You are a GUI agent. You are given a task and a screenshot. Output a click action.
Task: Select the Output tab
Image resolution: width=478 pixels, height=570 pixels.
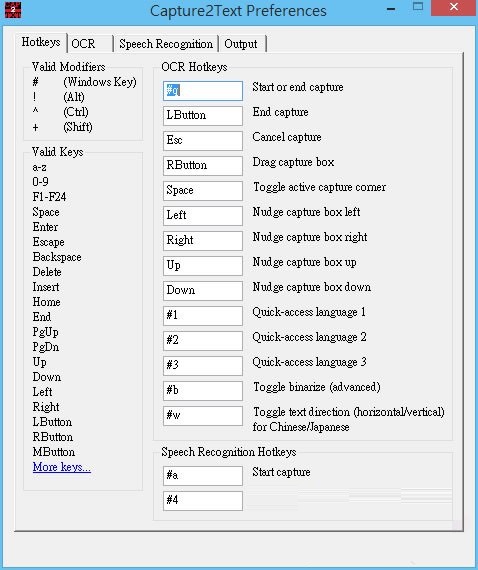click(242, 44)
